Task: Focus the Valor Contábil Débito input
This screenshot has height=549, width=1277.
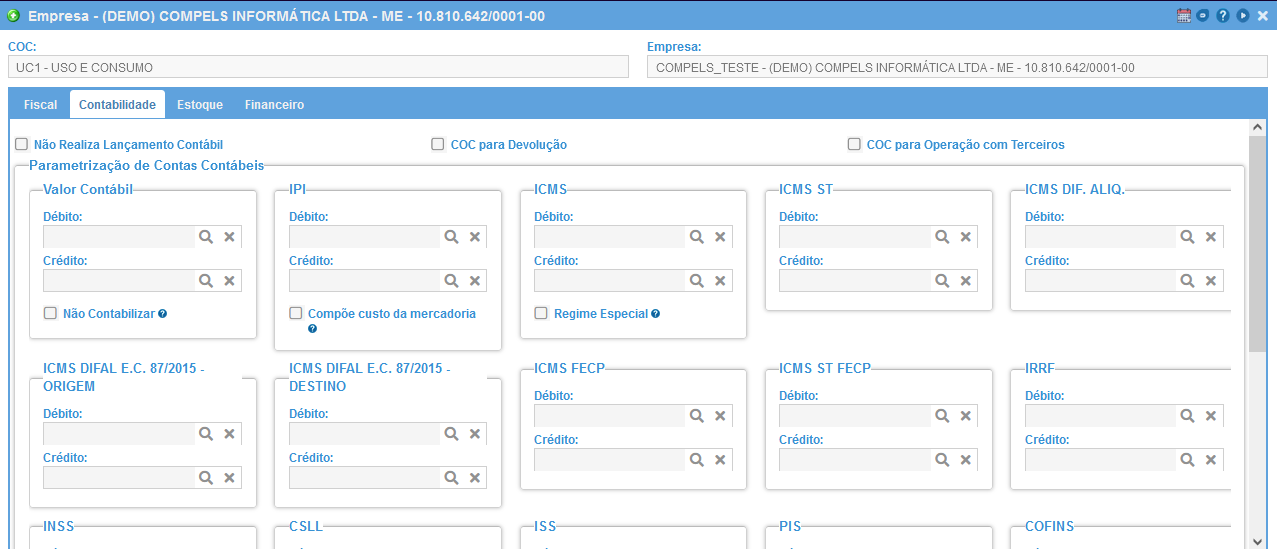Action: [119, 237]
